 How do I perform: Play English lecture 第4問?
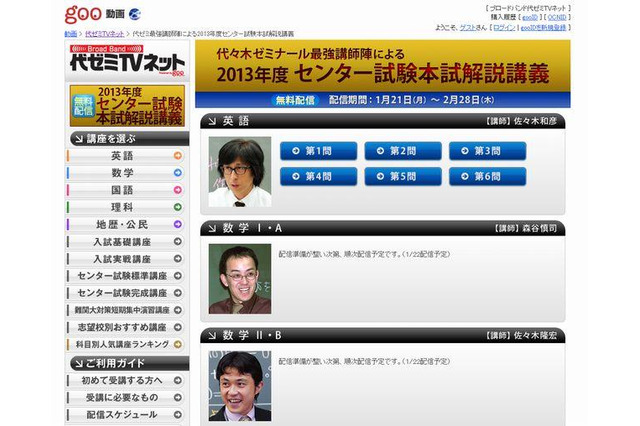(x=318, y=177)
